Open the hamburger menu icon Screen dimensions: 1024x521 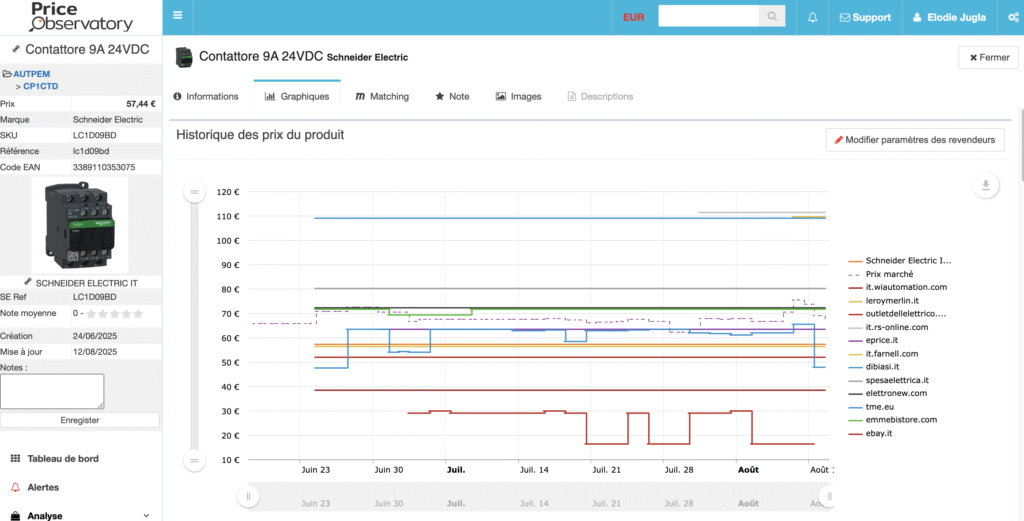pyautogui.click(x=178, y=16)
